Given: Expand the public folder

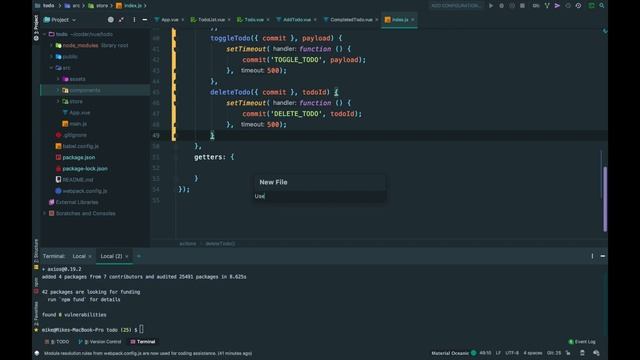Looking at the screenshot, I should (x=51, y=56).
